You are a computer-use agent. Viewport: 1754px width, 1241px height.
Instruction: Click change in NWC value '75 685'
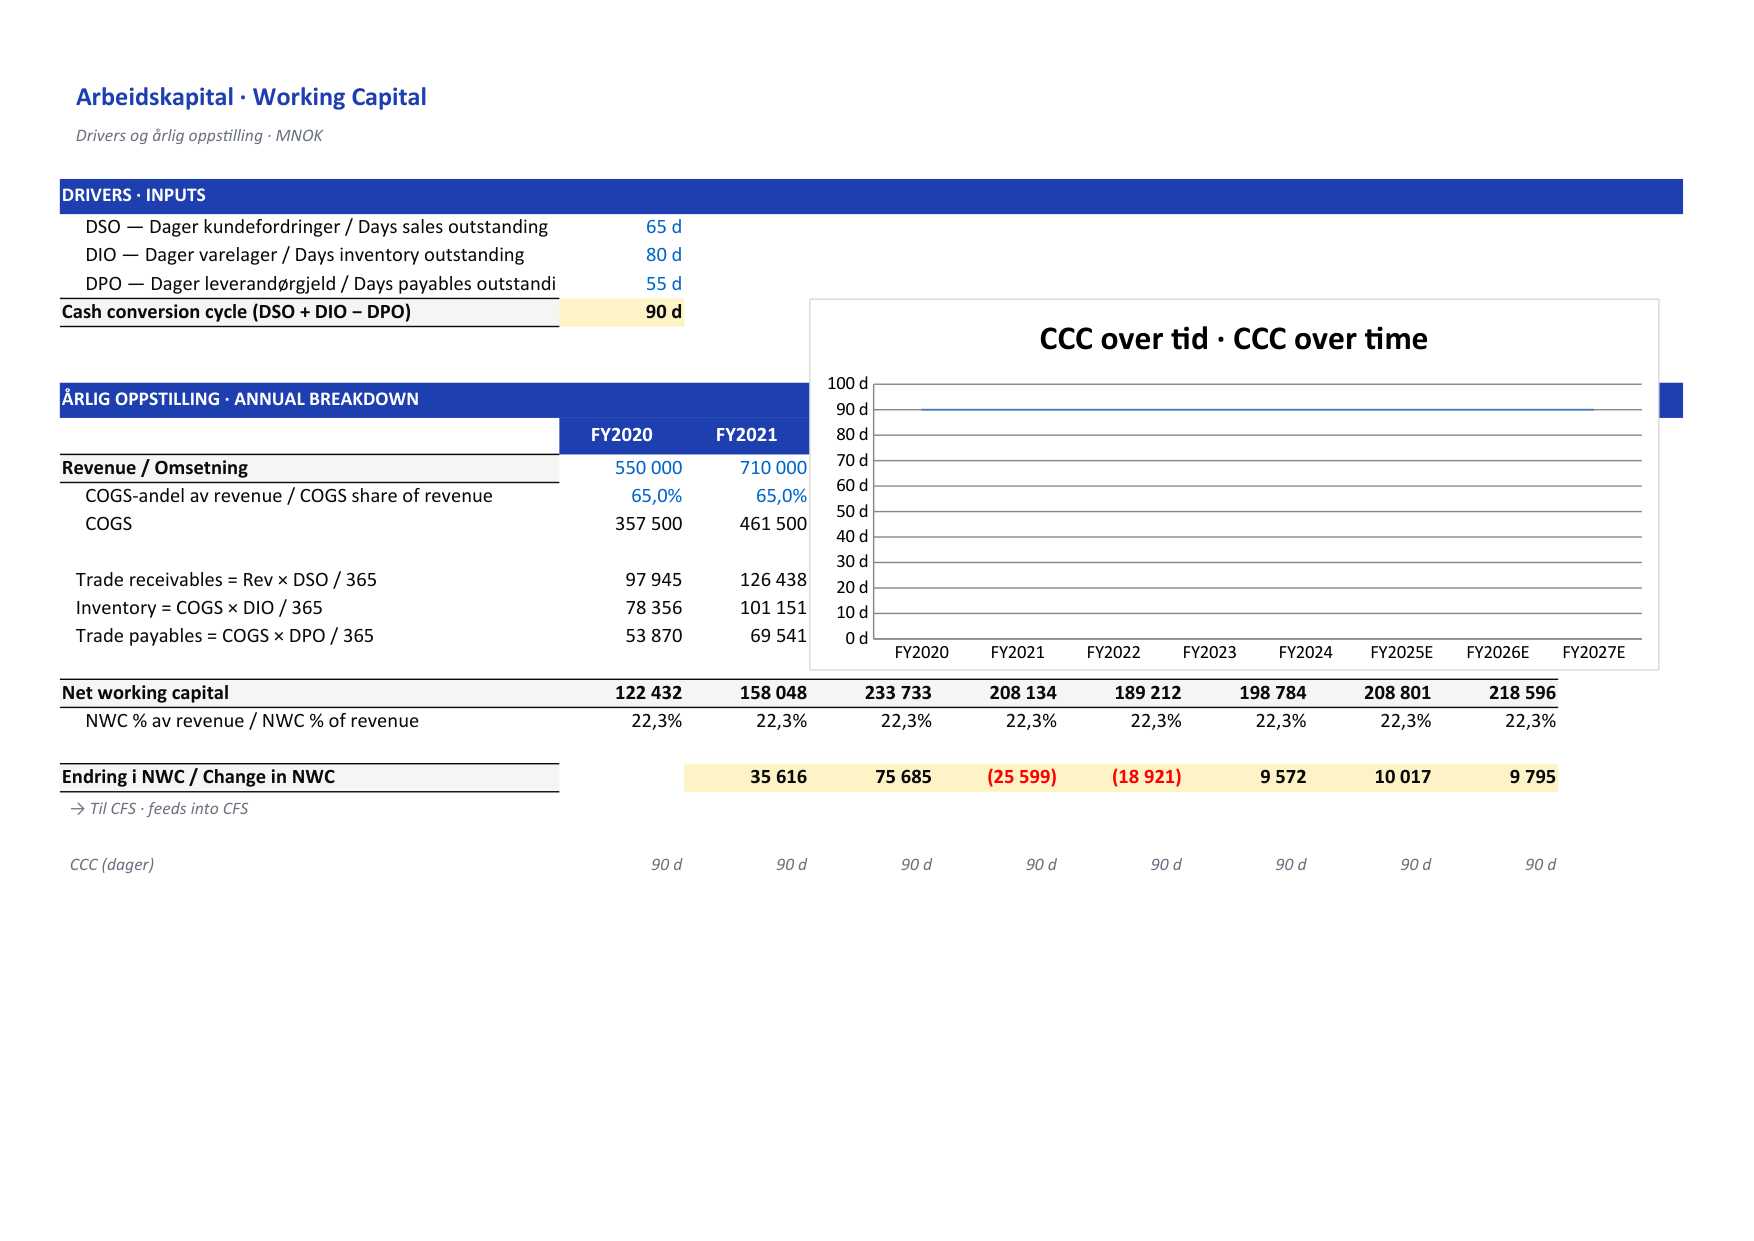coord(903,777)
